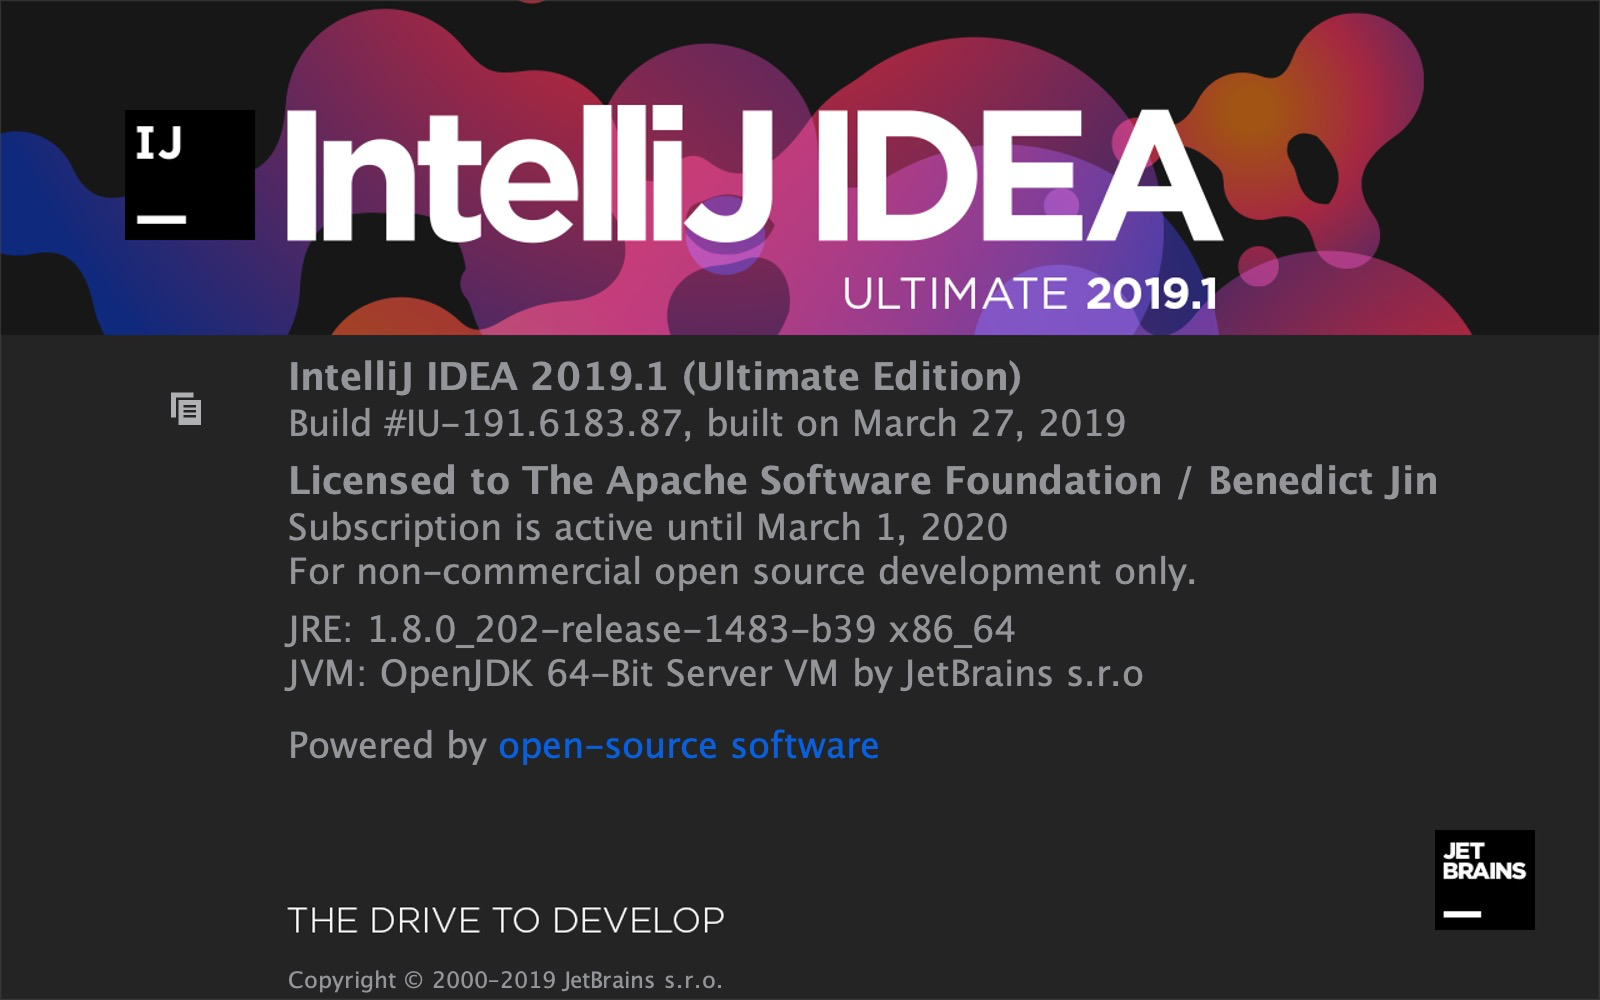Click the JVM OpenJDK description text

tap(715, 675)
